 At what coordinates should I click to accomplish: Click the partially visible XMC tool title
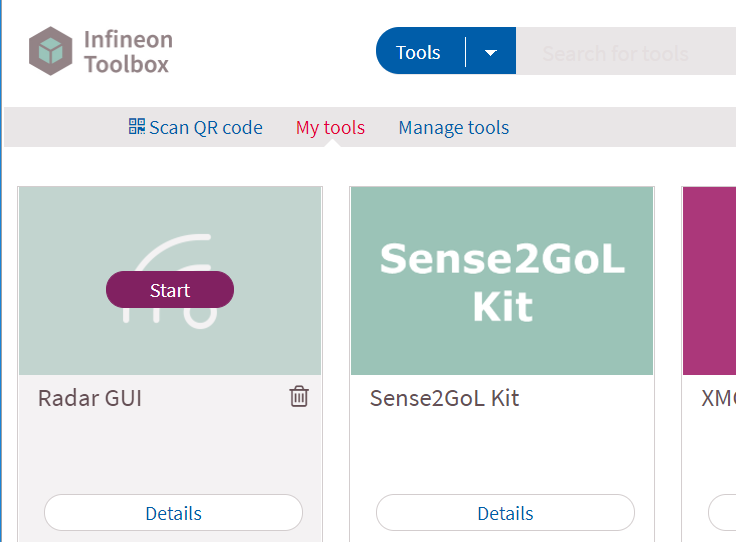718,398
